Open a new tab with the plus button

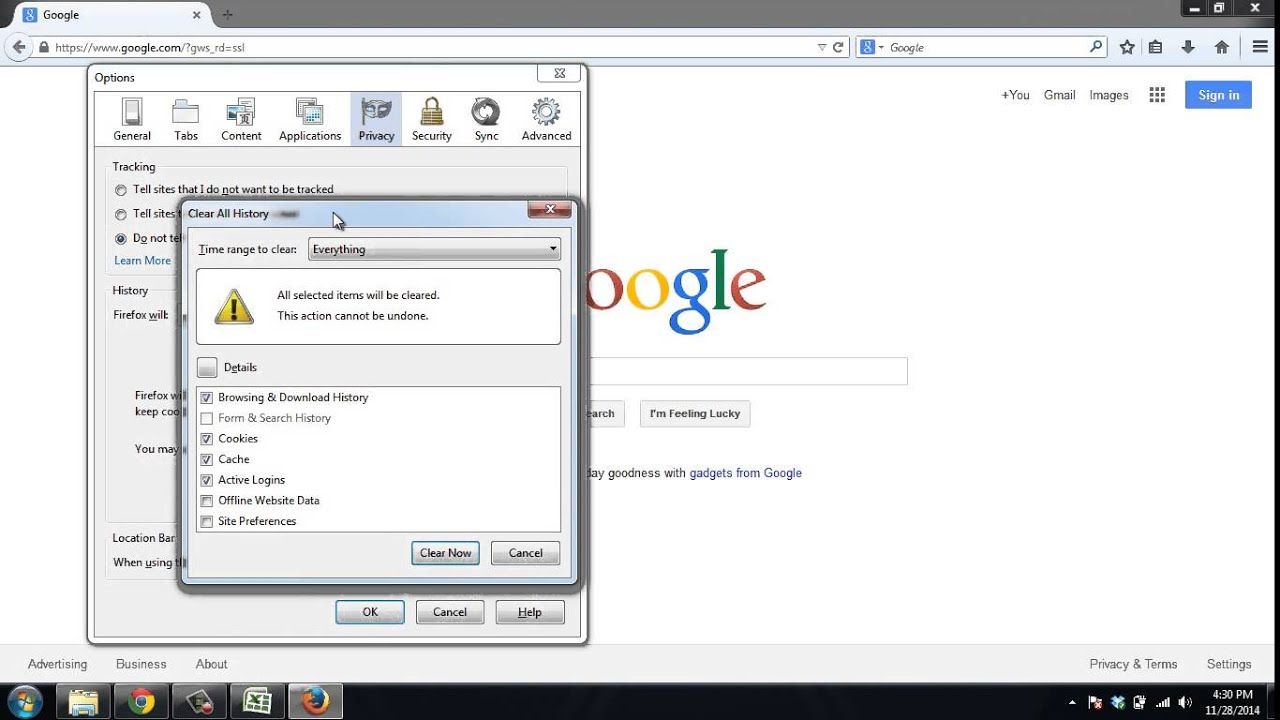click(x=227, y=15)
